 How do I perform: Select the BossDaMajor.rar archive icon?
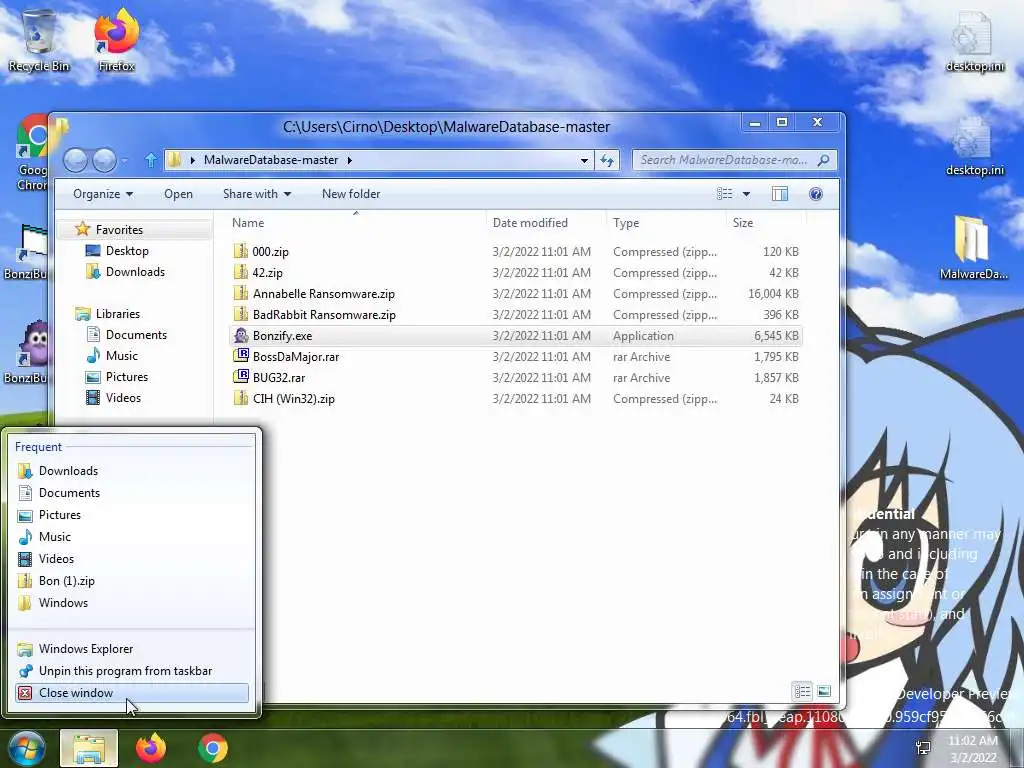coord(241,356)
